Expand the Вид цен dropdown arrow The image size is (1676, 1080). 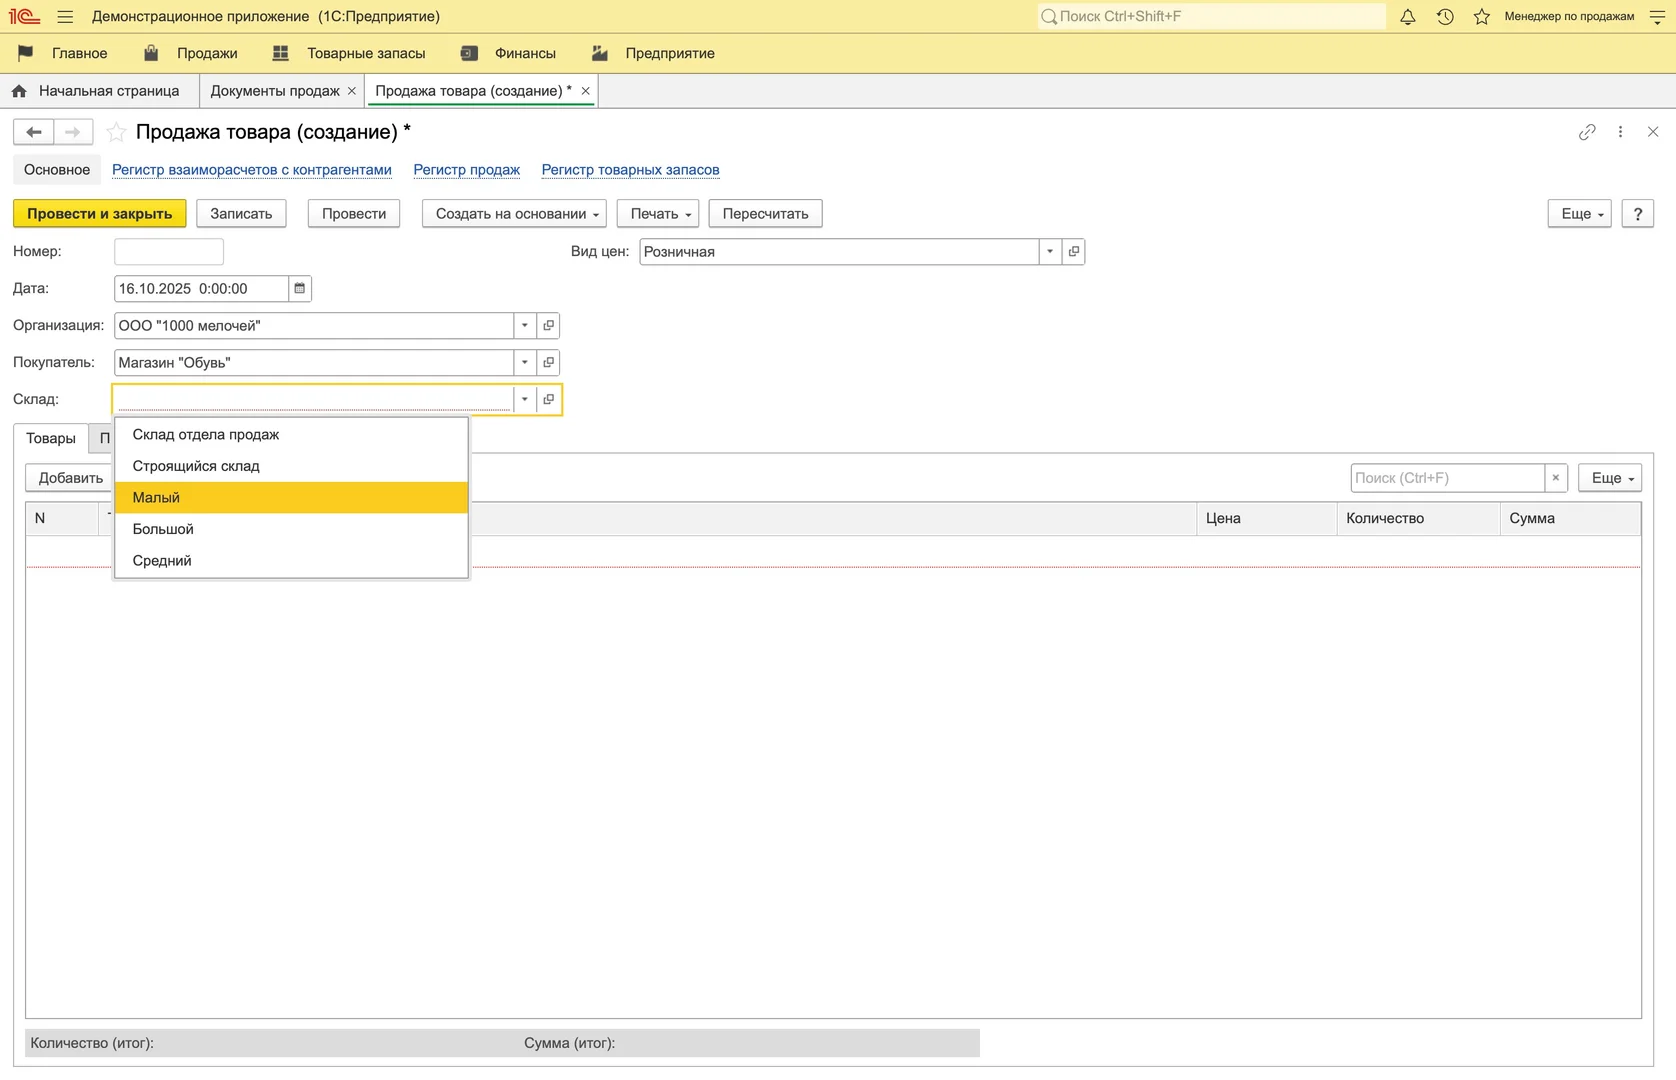[1050, 252]
